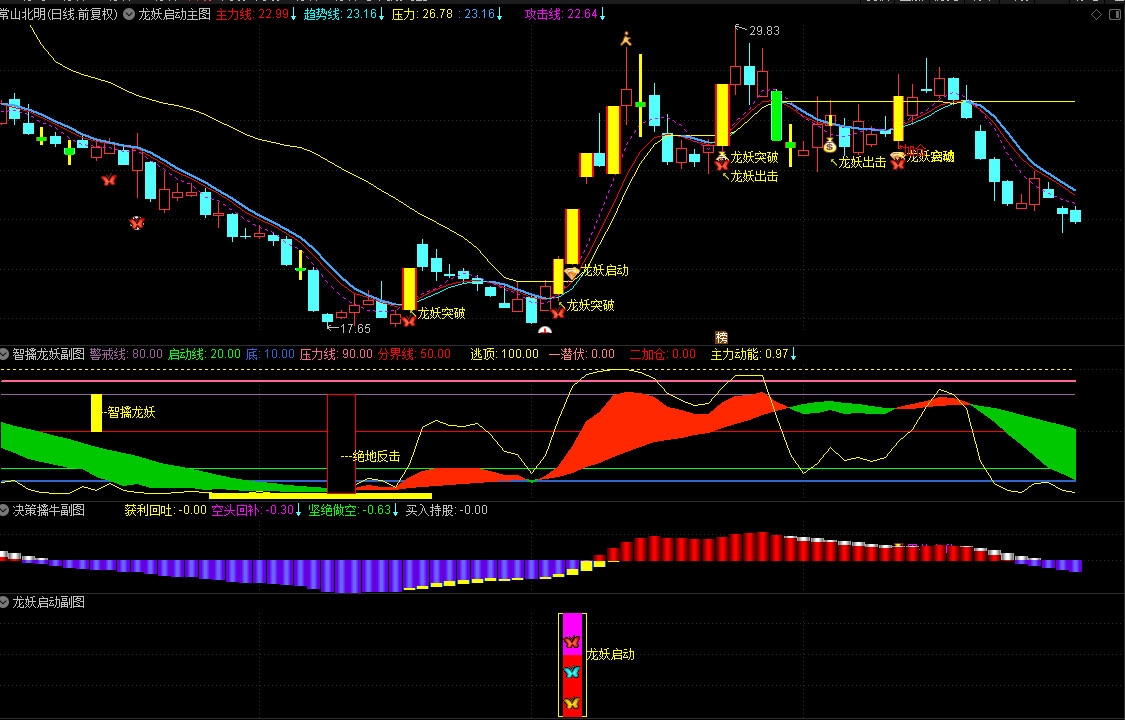Image resolution: width=1125 pixels, height=720 pixels.
Task: Click the magenta butterfly in 龙妖启动副图 bar
Action: [572, 642]
